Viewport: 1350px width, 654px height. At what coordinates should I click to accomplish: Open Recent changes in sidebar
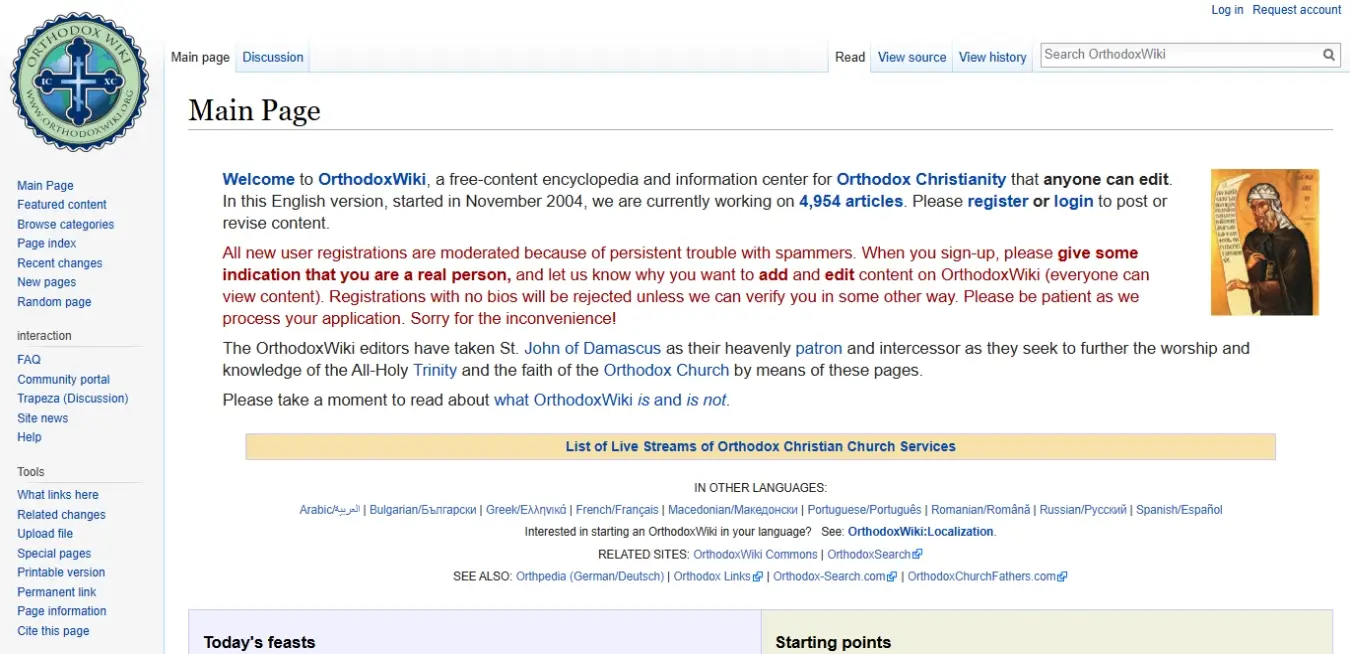click(x=60, y=264)
